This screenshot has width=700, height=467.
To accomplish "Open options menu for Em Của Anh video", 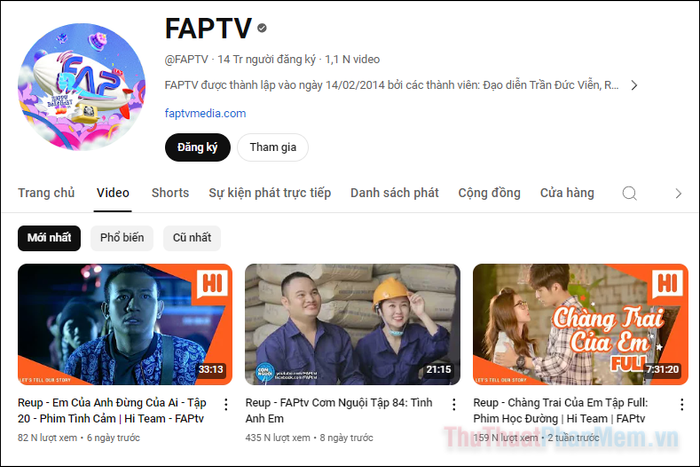I will coord(226,404).
